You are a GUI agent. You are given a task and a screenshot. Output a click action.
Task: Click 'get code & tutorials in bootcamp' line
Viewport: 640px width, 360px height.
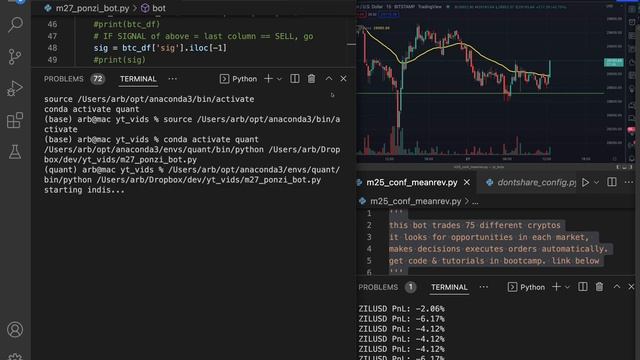pyautogui.click(x=494, y=261)
